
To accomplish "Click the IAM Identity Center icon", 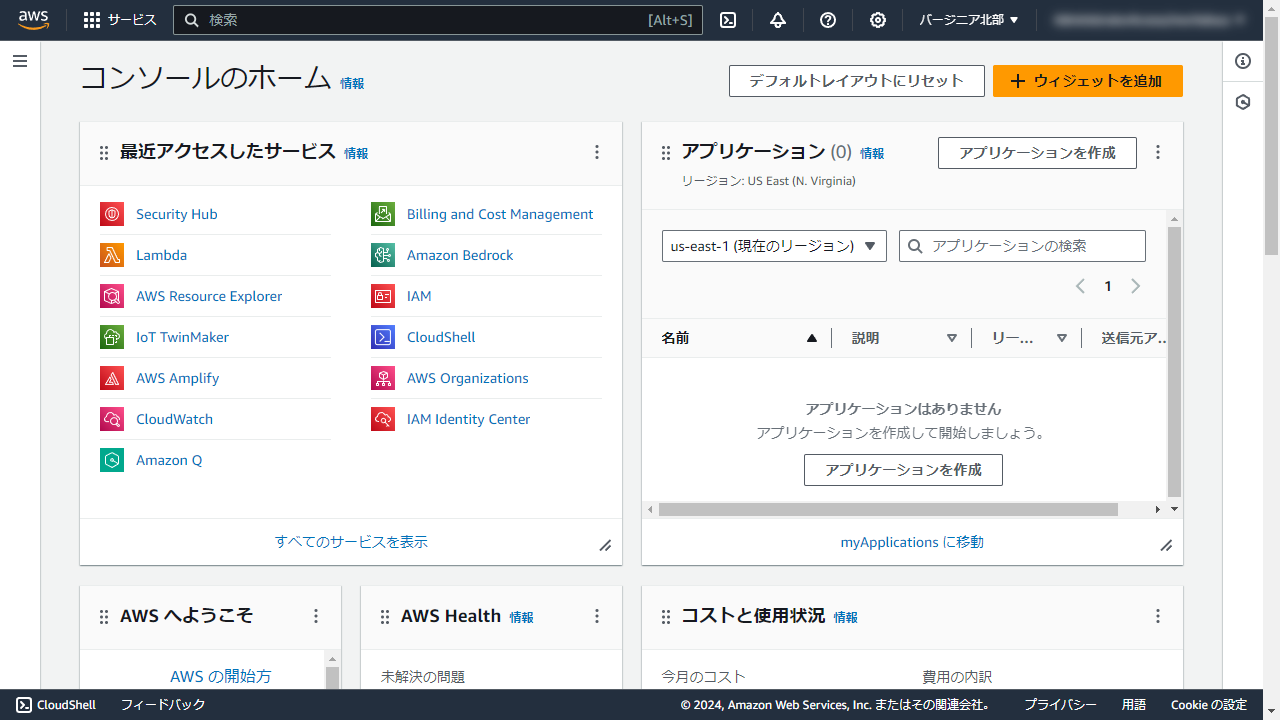I will [x=383, y=419].
